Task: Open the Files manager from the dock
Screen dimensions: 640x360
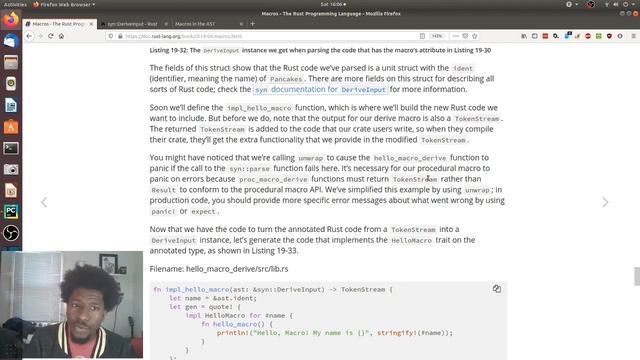Action: pyautogui.click(x=11, y=62)
